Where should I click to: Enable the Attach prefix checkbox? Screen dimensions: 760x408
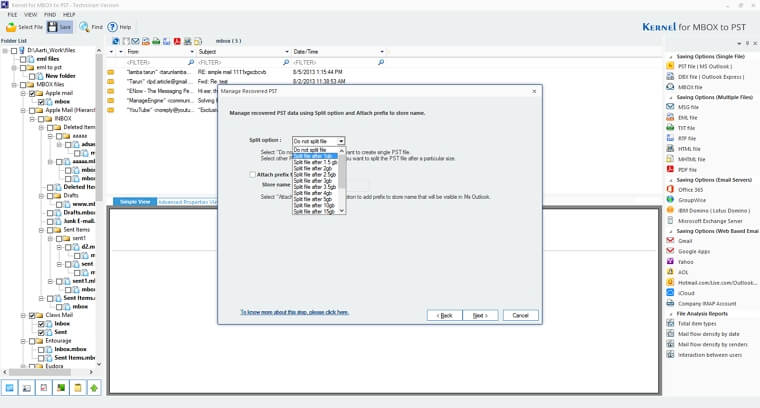[x=253, y=174]
